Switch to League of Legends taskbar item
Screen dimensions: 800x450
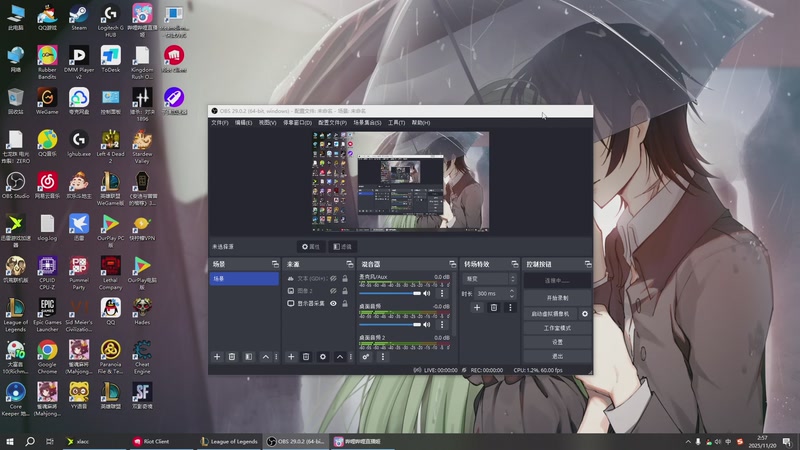click(230, 442)
